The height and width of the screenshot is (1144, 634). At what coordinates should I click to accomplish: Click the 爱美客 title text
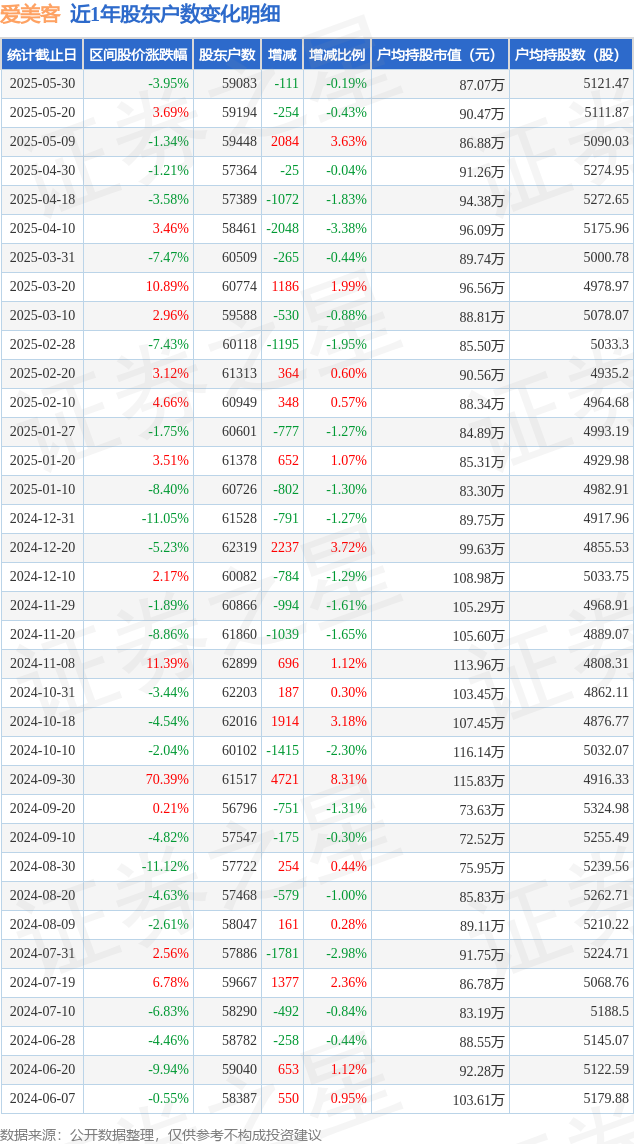(x=30, y=15)
